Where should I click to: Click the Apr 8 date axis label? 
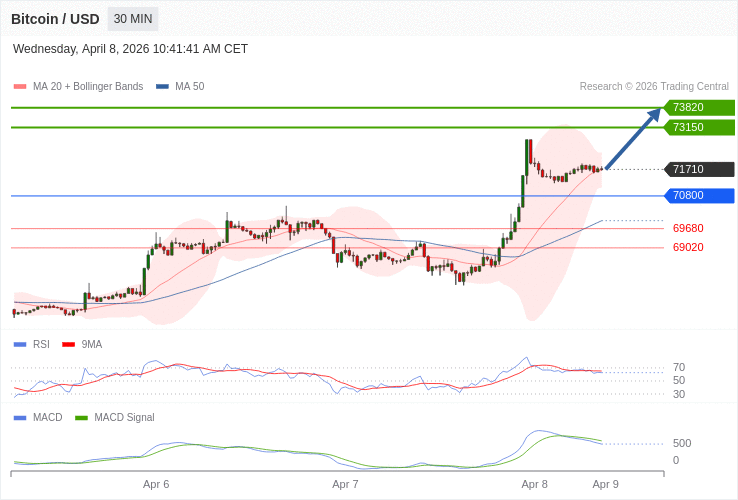535,484
